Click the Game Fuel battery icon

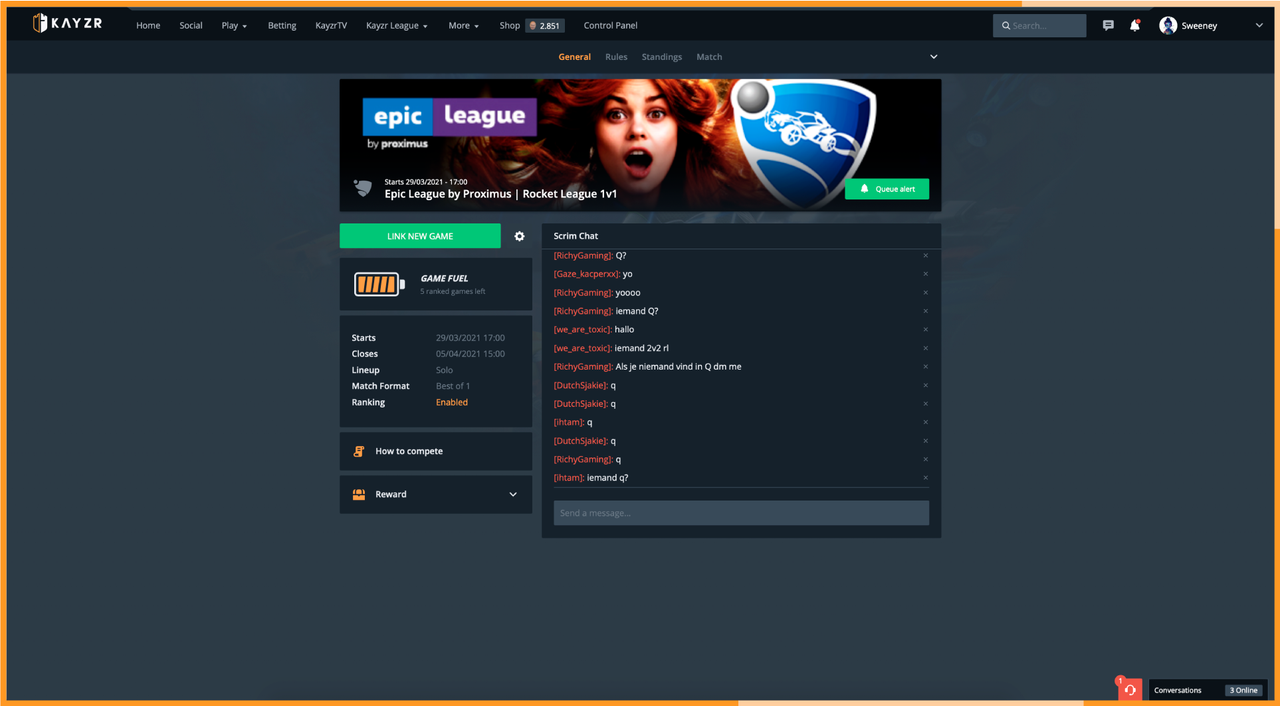379,284
